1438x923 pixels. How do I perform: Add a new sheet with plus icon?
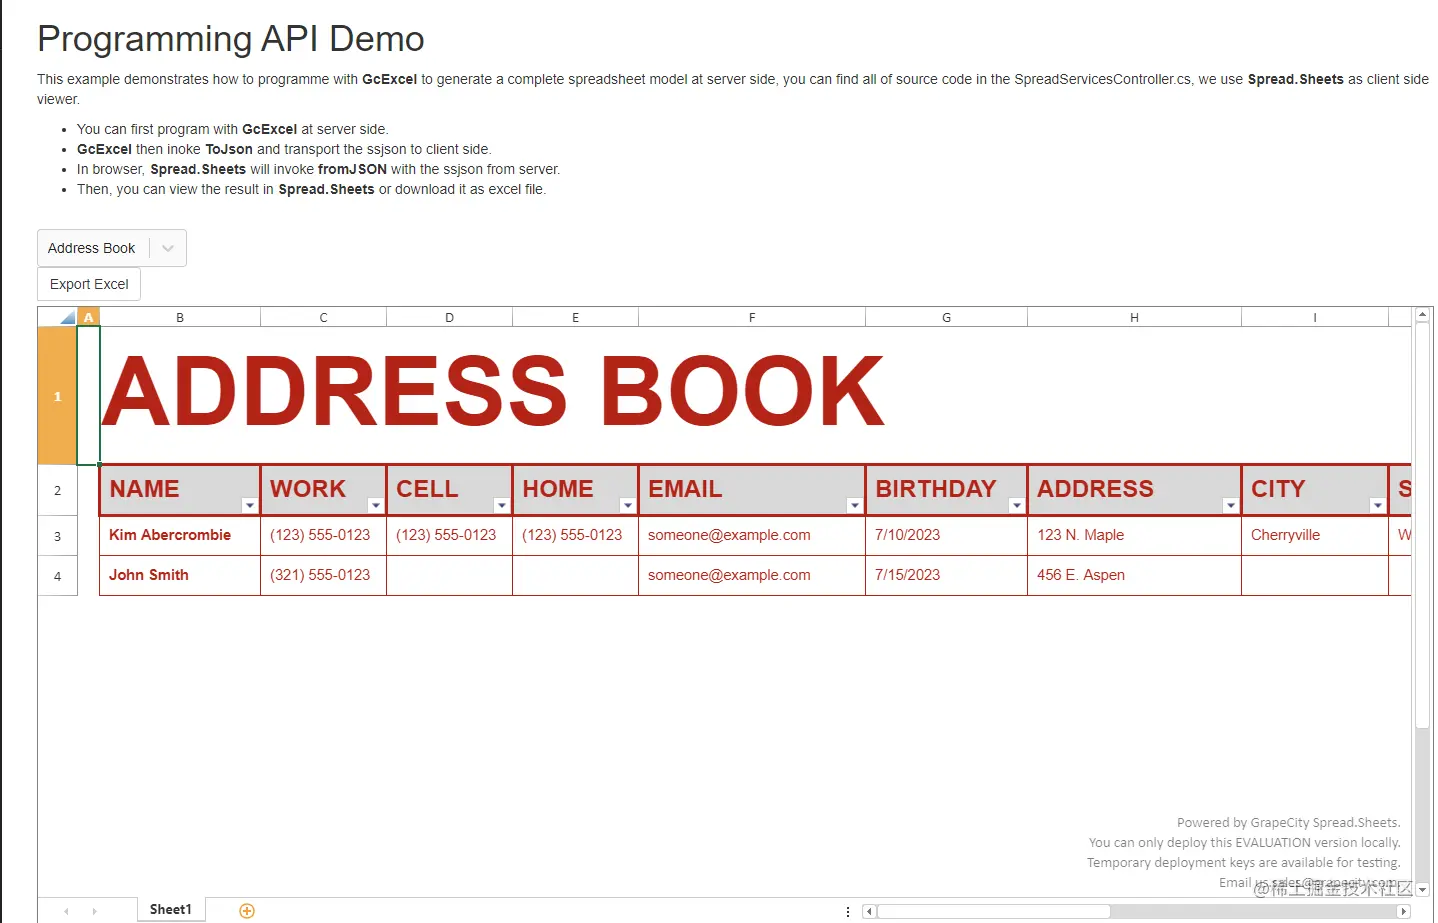tap(247, 910)
